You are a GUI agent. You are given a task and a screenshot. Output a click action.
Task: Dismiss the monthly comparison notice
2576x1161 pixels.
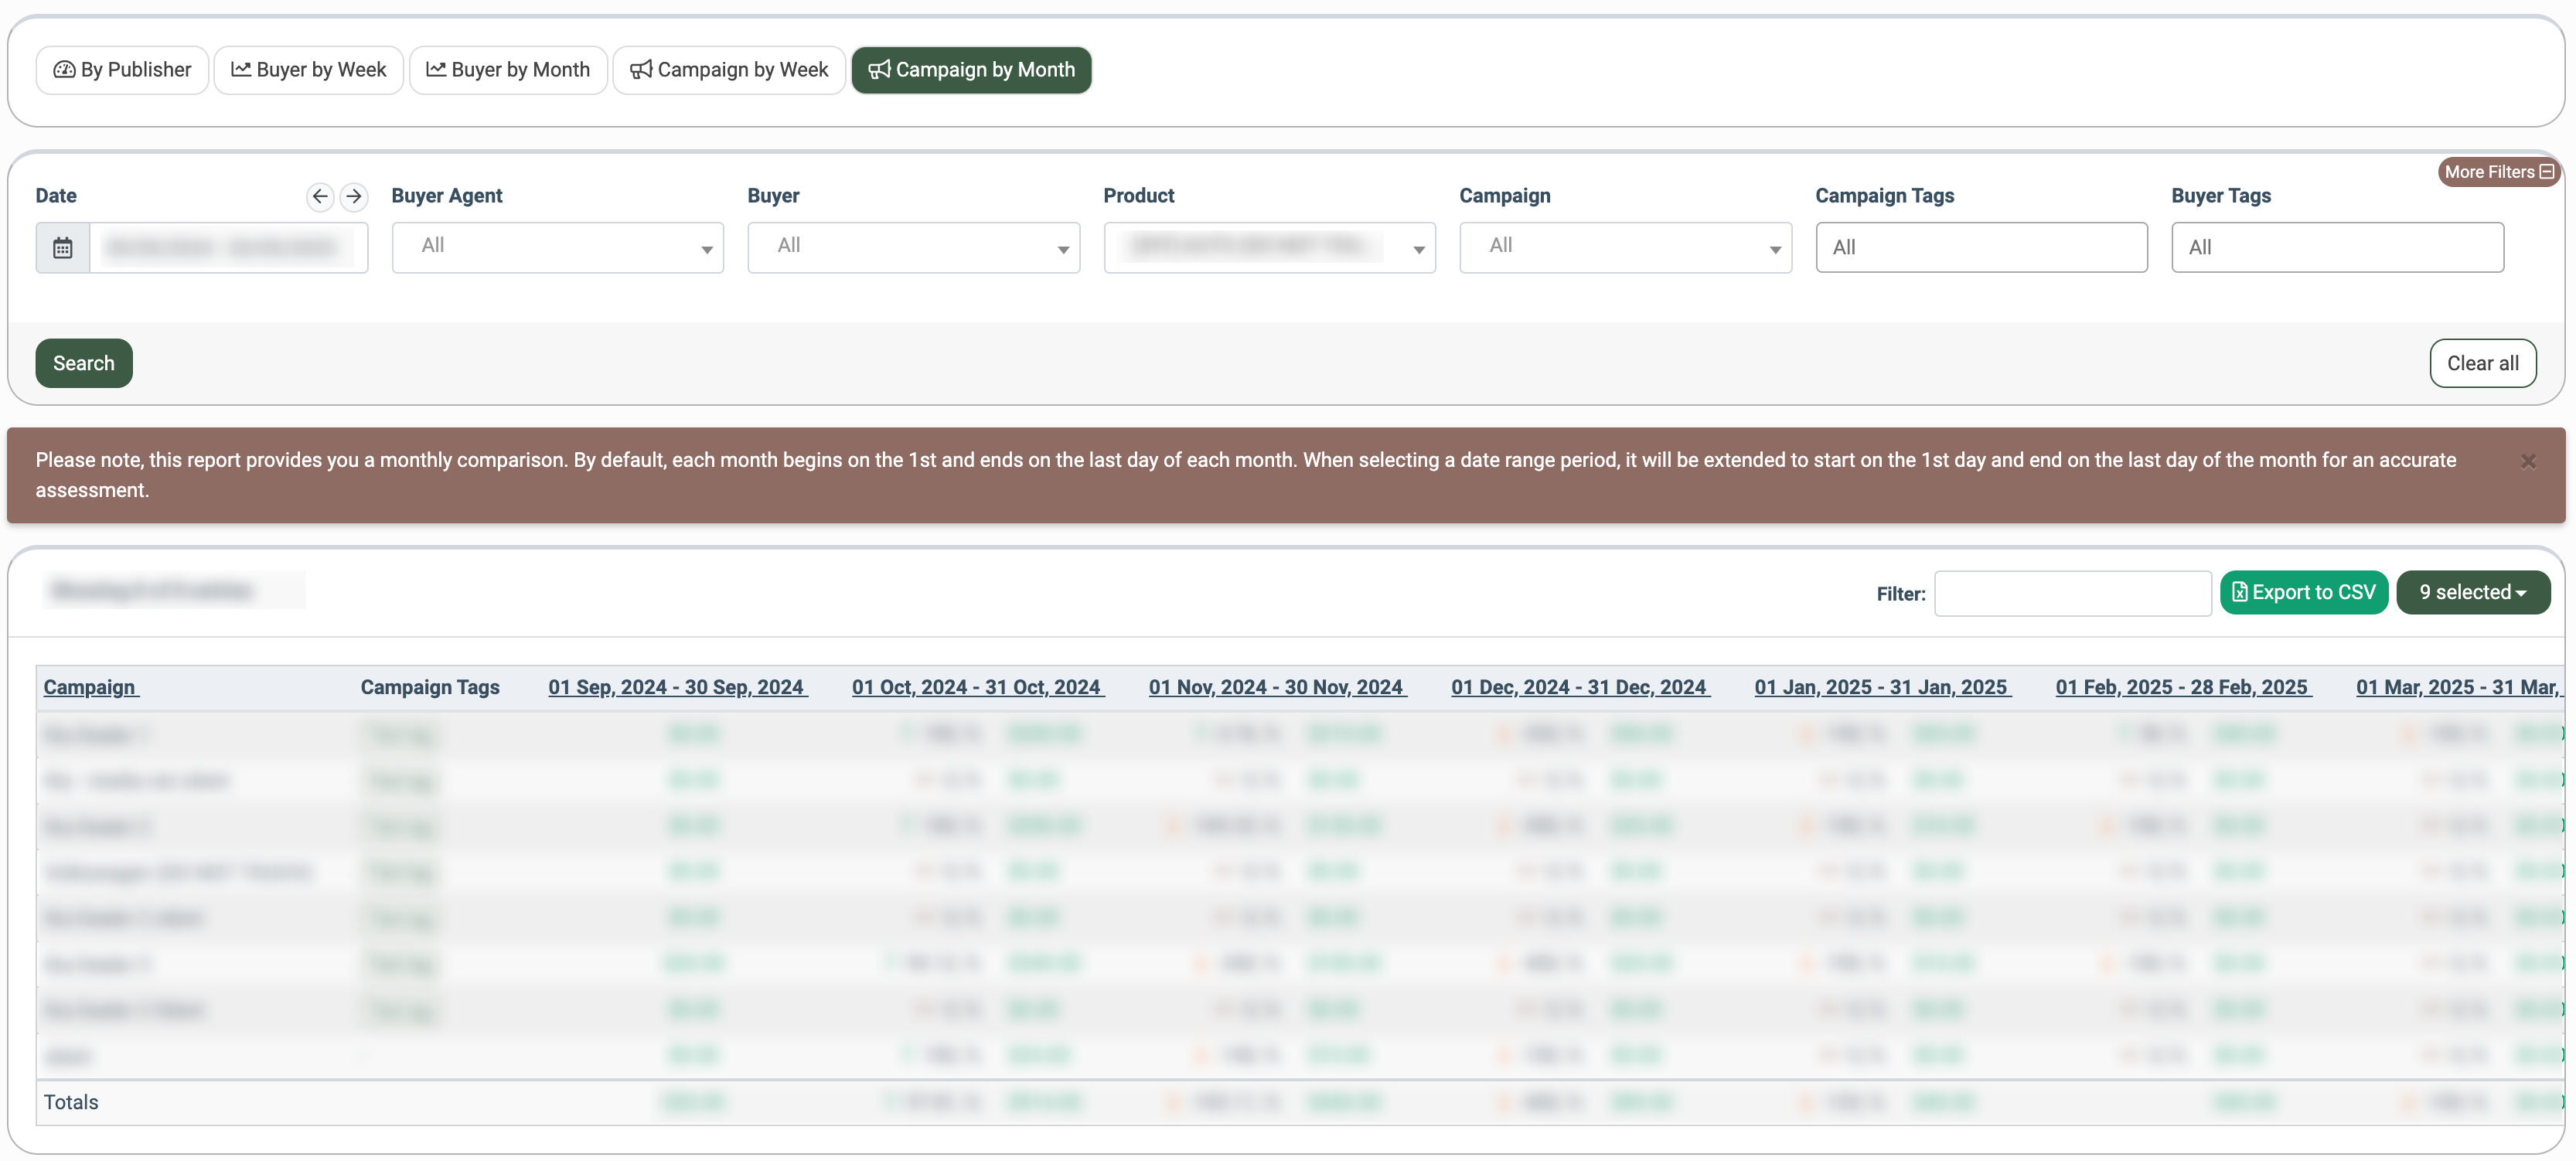click(x=2528, y=461)
